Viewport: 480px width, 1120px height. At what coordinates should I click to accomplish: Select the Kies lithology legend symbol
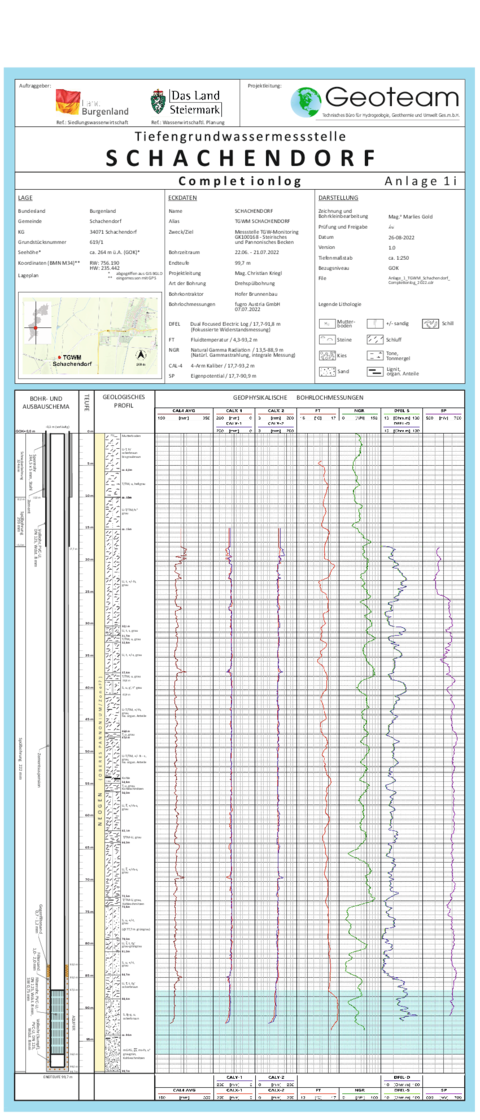[x=326, y=356]
